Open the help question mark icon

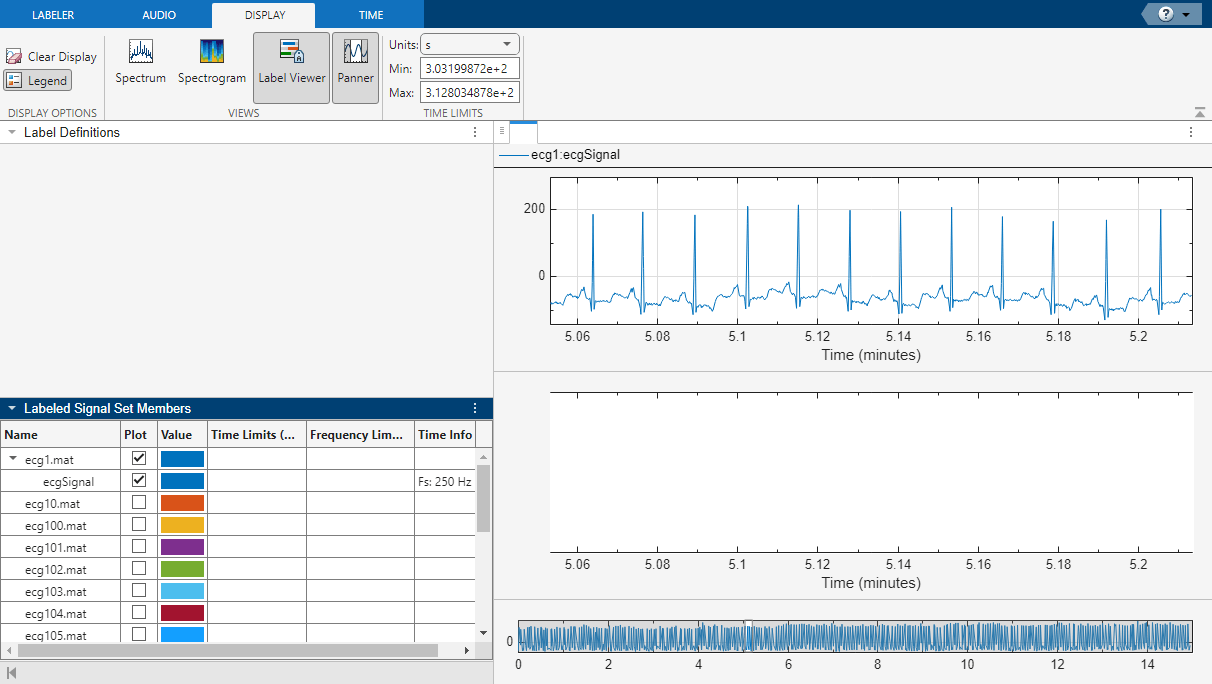click(x=1165, y=14)
